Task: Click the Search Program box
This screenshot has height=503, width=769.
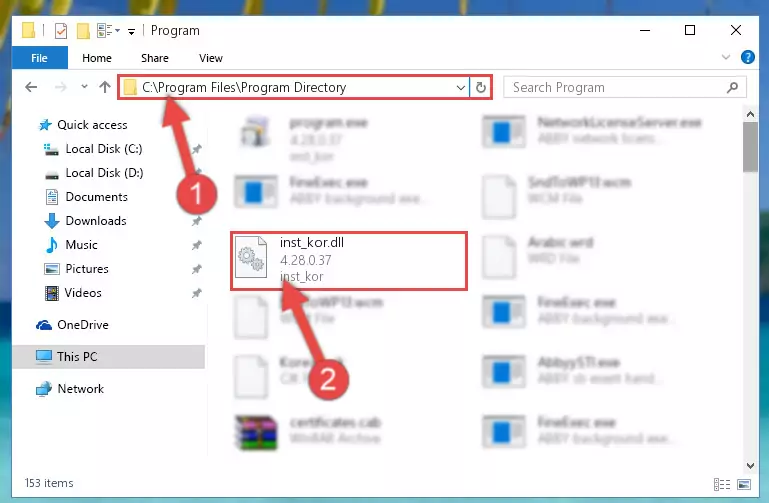Action: 624,87
